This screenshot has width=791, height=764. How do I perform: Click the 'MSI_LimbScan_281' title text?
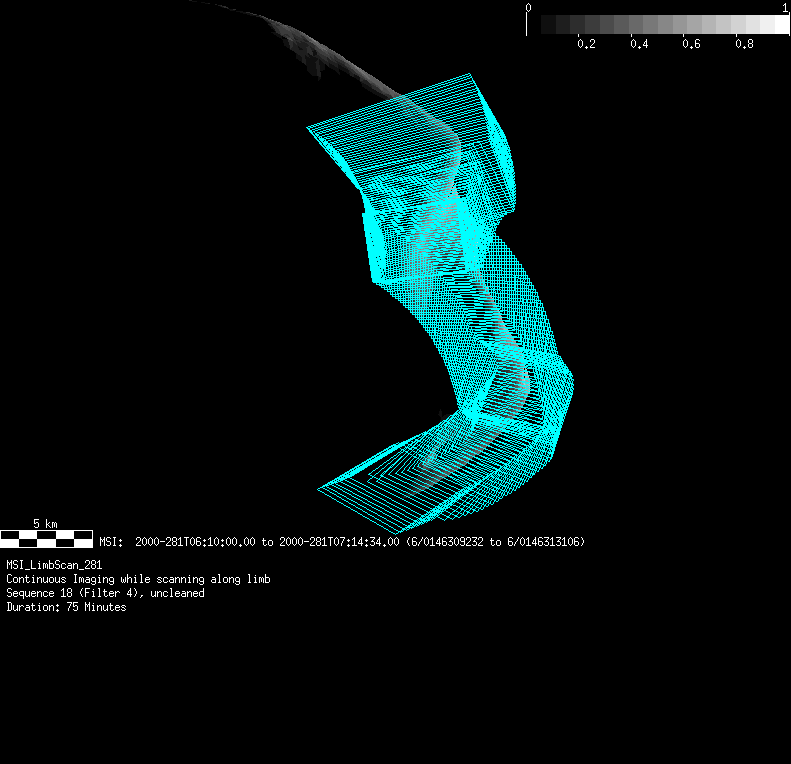(x=54, y=565)
